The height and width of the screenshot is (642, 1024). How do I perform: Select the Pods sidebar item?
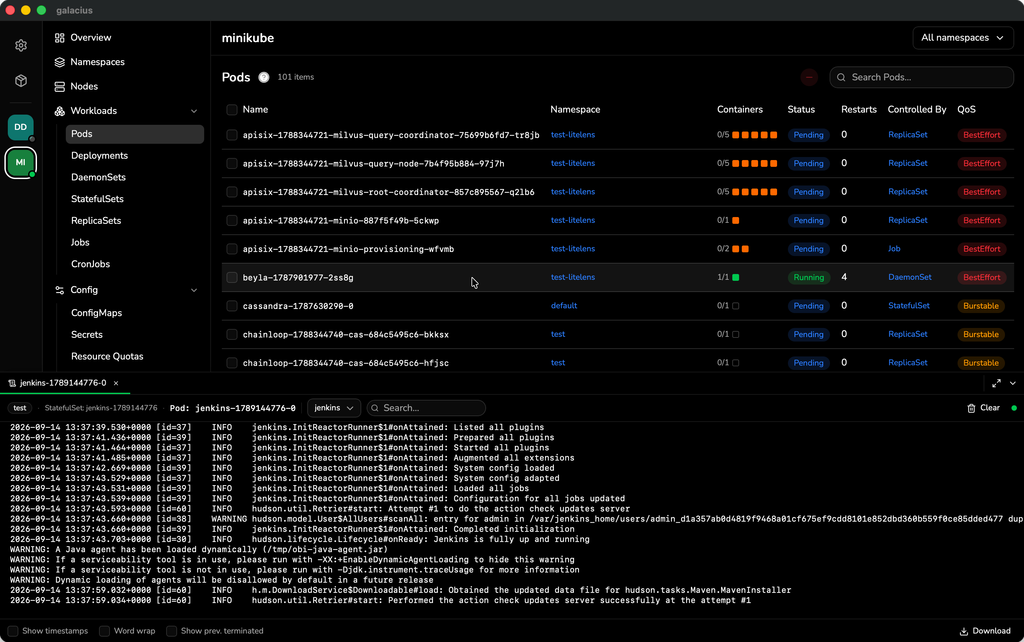click(x=135, y=134)
